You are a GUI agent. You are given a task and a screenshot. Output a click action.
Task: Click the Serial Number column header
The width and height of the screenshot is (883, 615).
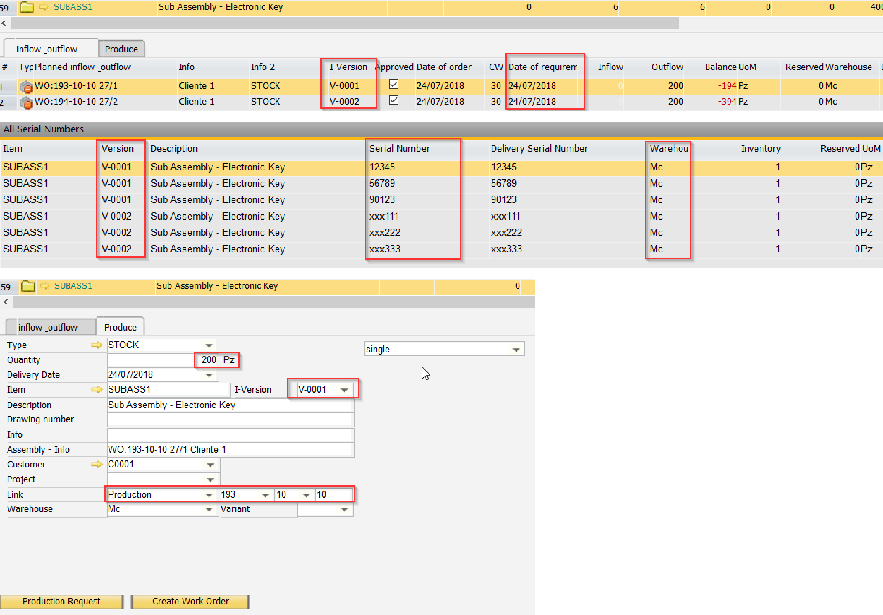point(399,149)
